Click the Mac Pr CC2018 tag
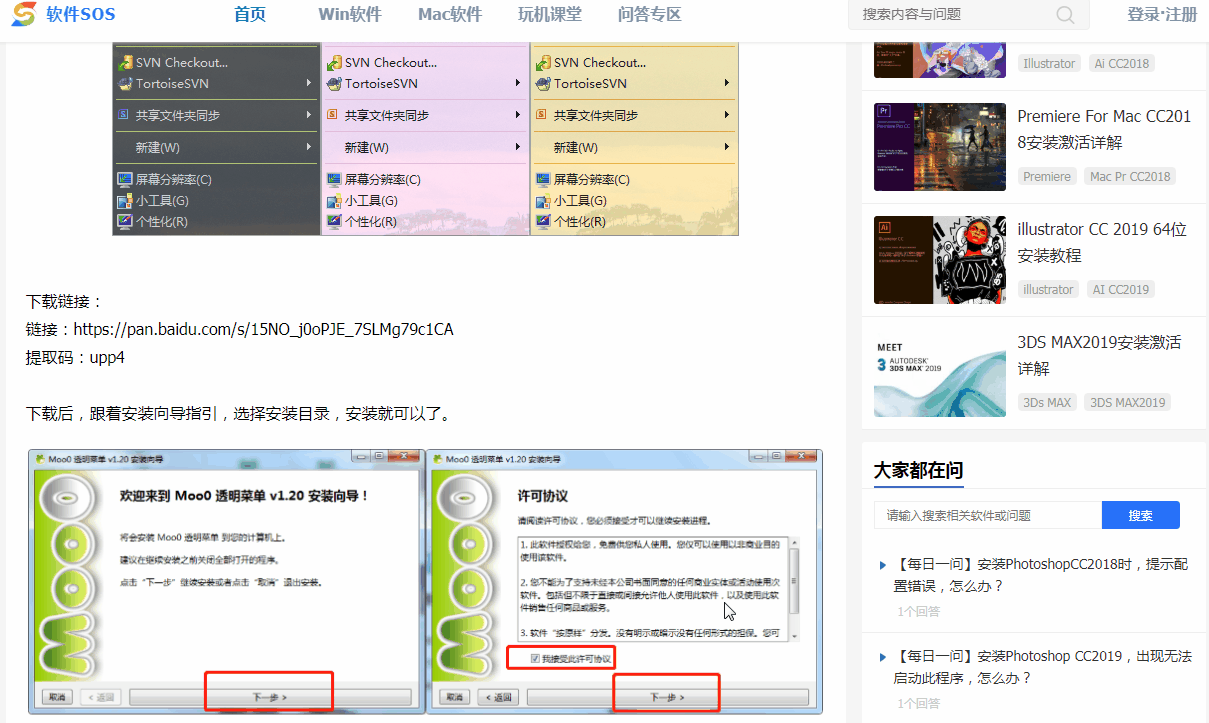Viewport: 1209px width, 723px height. pyautogui.click(x=1130, y=176)
